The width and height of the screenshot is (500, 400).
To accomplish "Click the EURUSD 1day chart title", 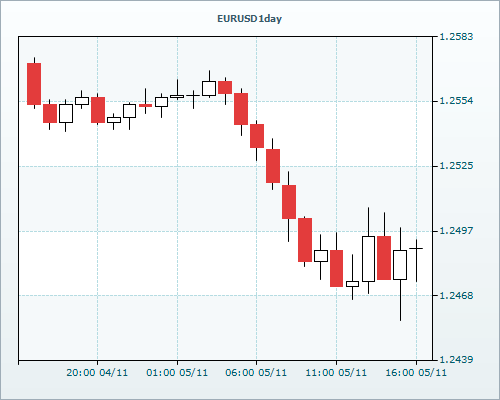I will click(x=249, y=19).
